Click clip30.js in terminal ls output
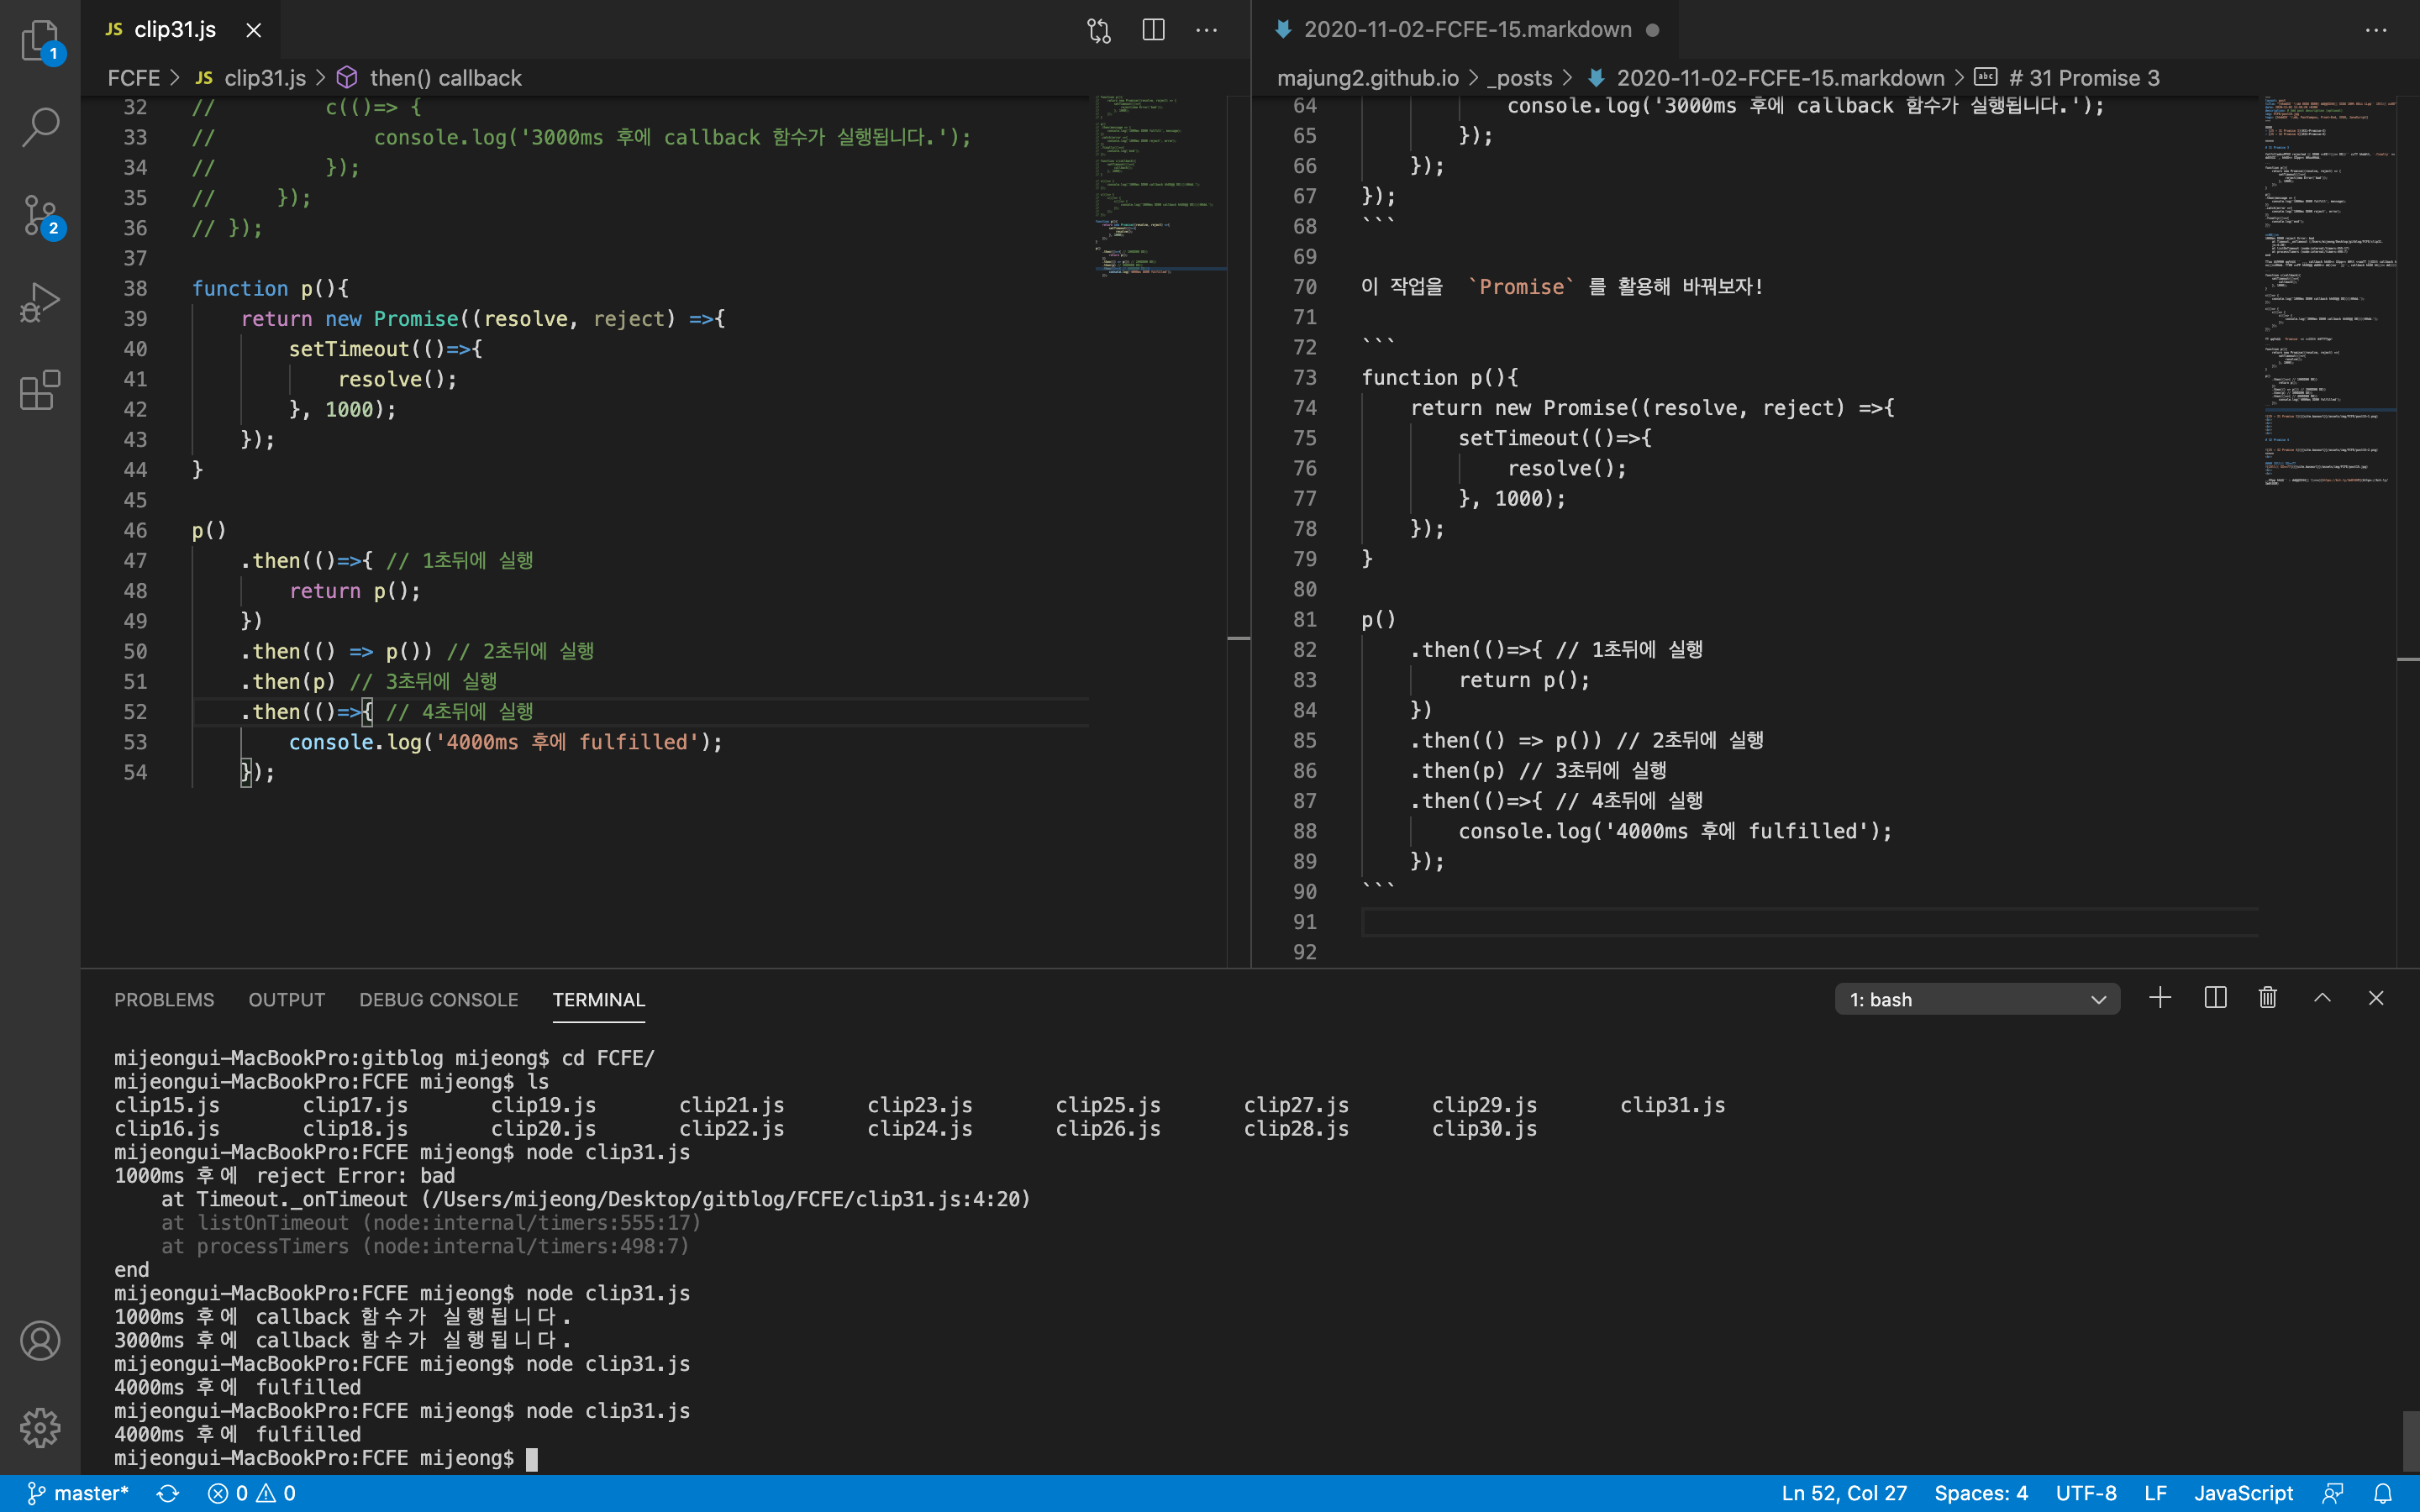This screenshot has height=1512, width=2420. point(1484,1129)
